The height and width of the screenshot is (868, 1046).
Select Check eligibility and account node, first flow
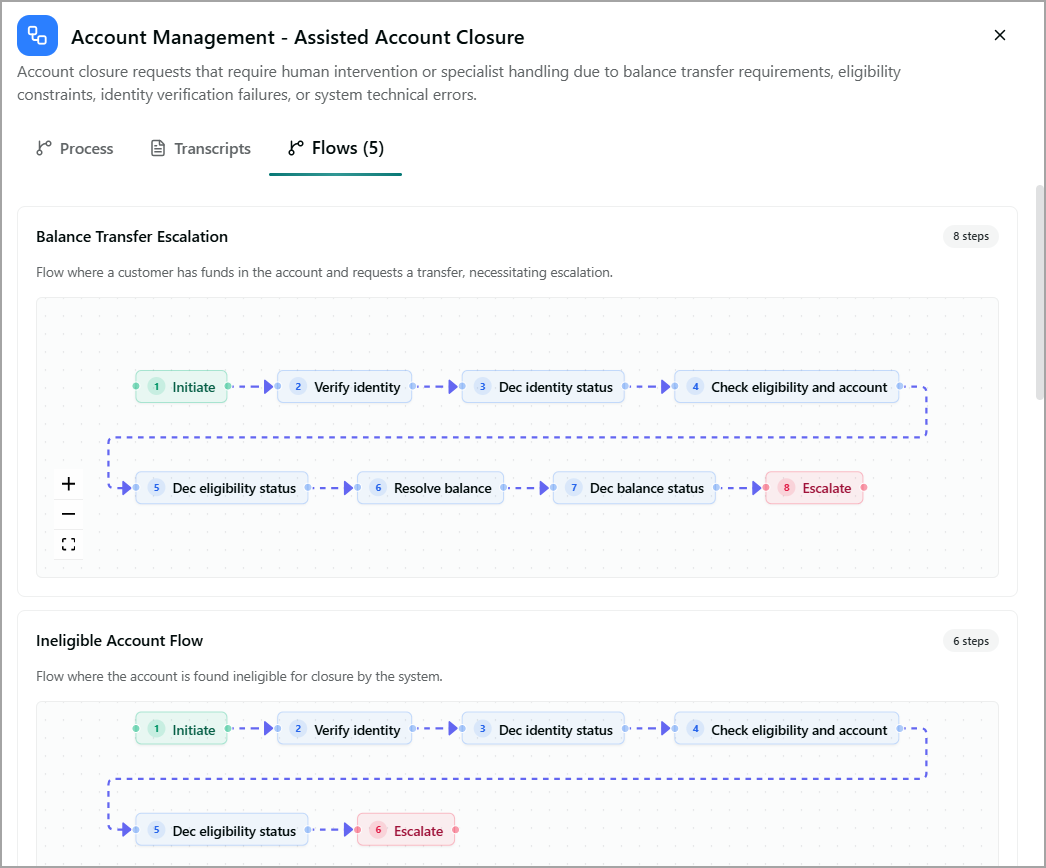click(x=787, y=387)
